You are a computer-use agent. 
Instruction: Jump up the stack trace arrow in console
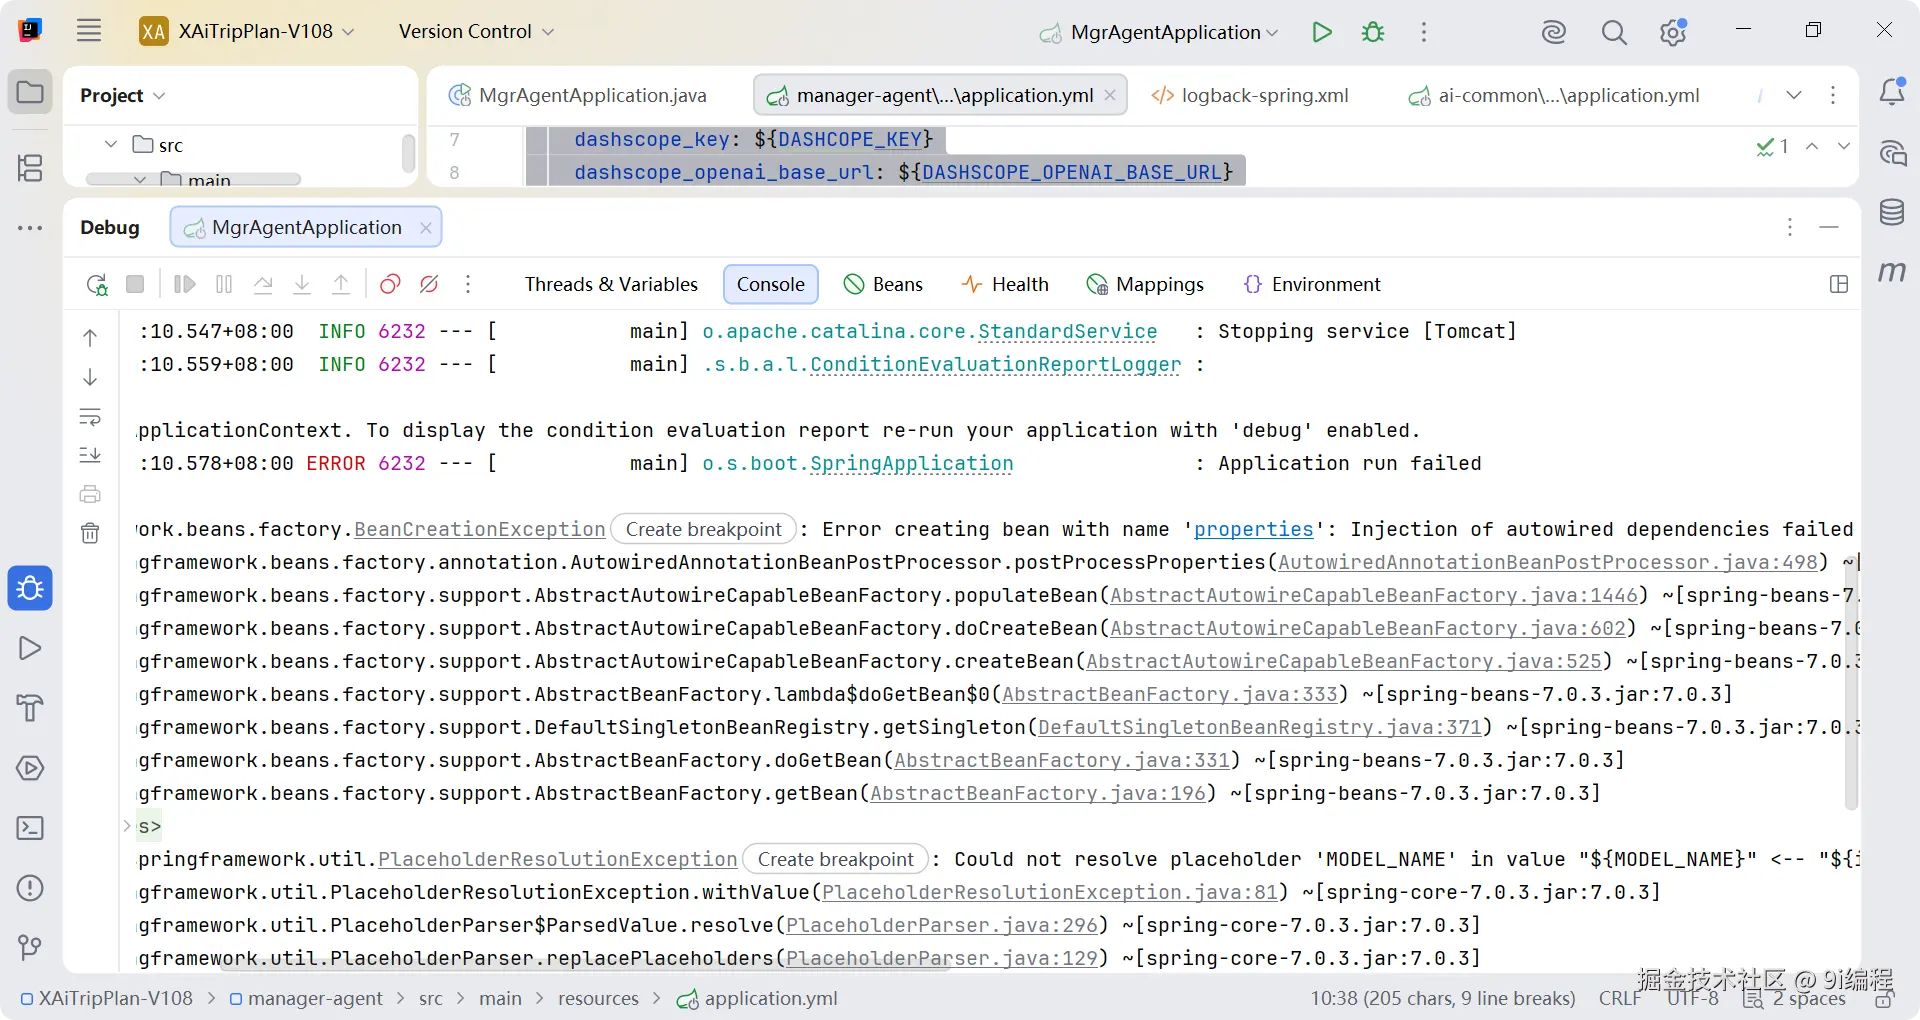coord(90,338)
